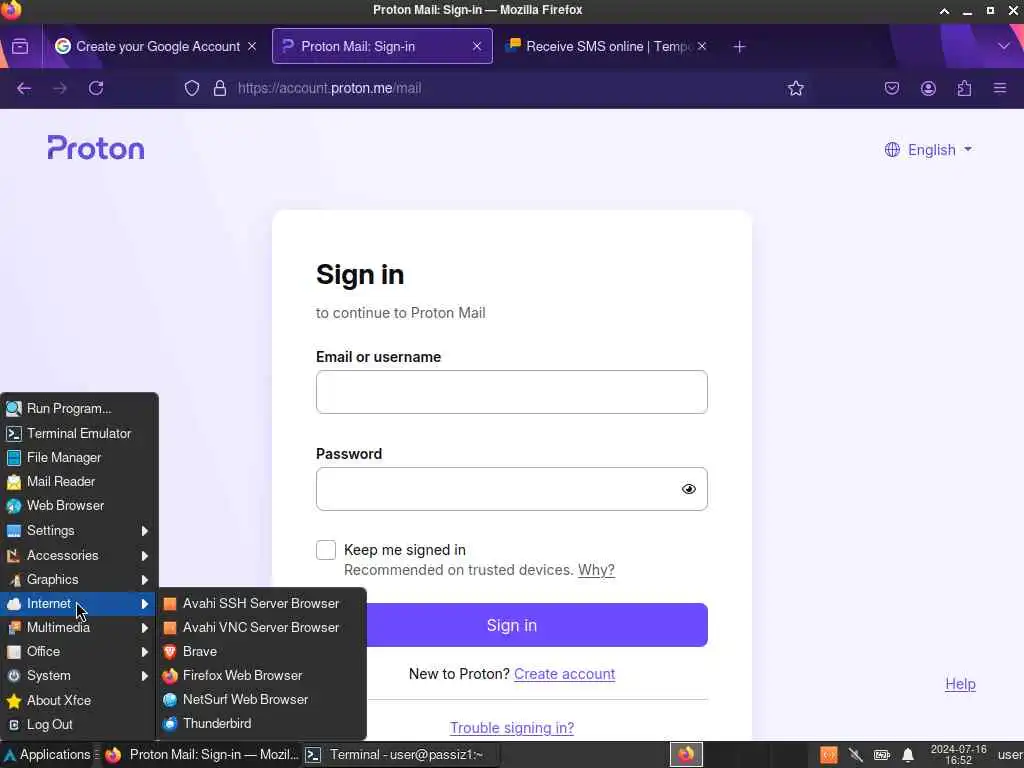Open the Why? link
1024x768 pixels.
pos(596,570)
